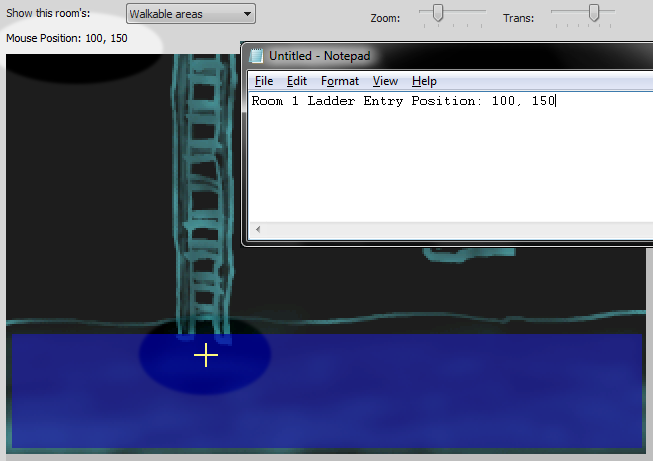
Task: Click the Zoom slider handle
Action: point(438,13)
